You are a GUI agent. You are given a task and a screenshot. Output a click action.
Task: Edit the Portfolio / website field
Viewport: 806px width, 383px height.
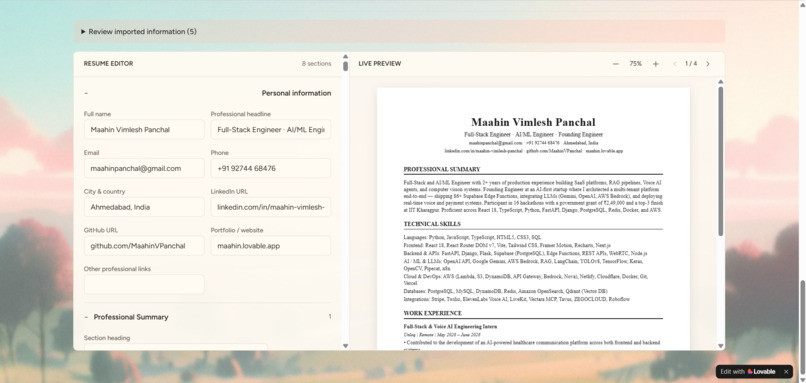pyautogui.click(x=271, y=246)
